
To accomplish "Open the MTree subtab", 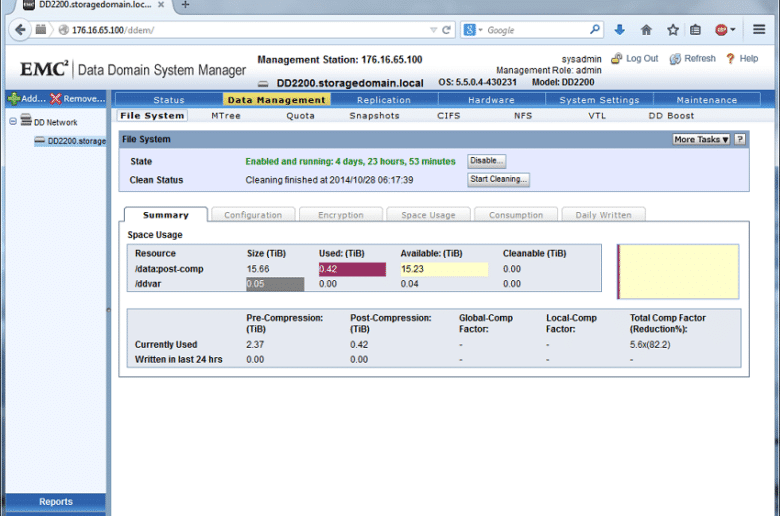I will click(226, 115).
